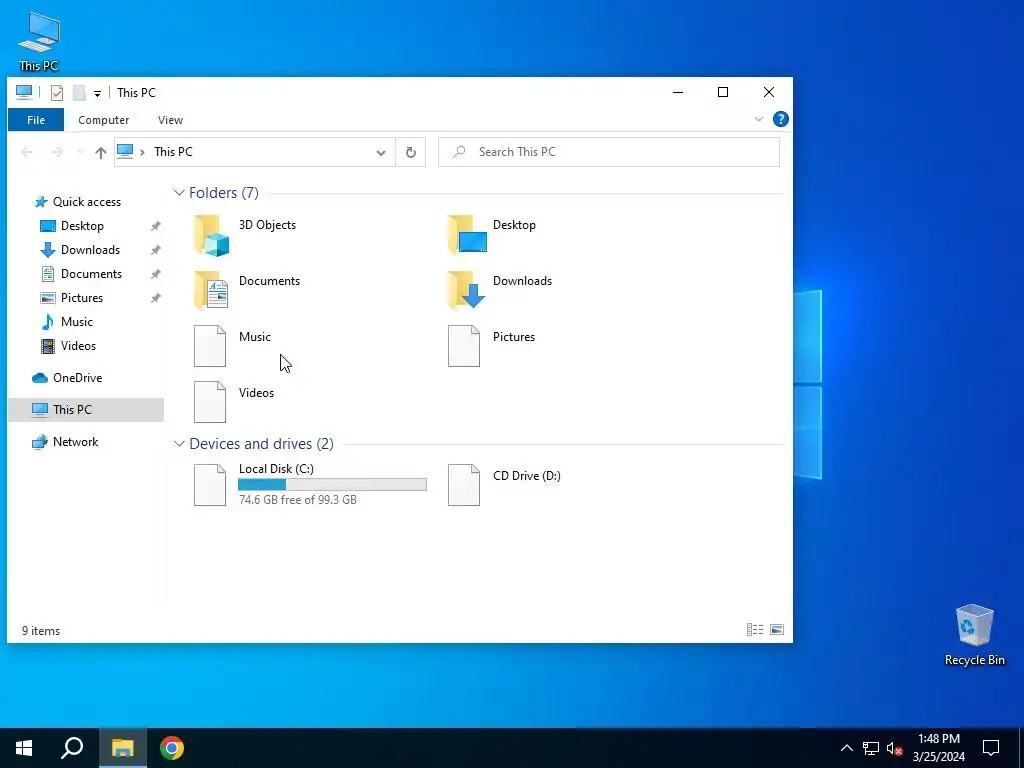Click the Back navigation arrow

tap(27, 152)
